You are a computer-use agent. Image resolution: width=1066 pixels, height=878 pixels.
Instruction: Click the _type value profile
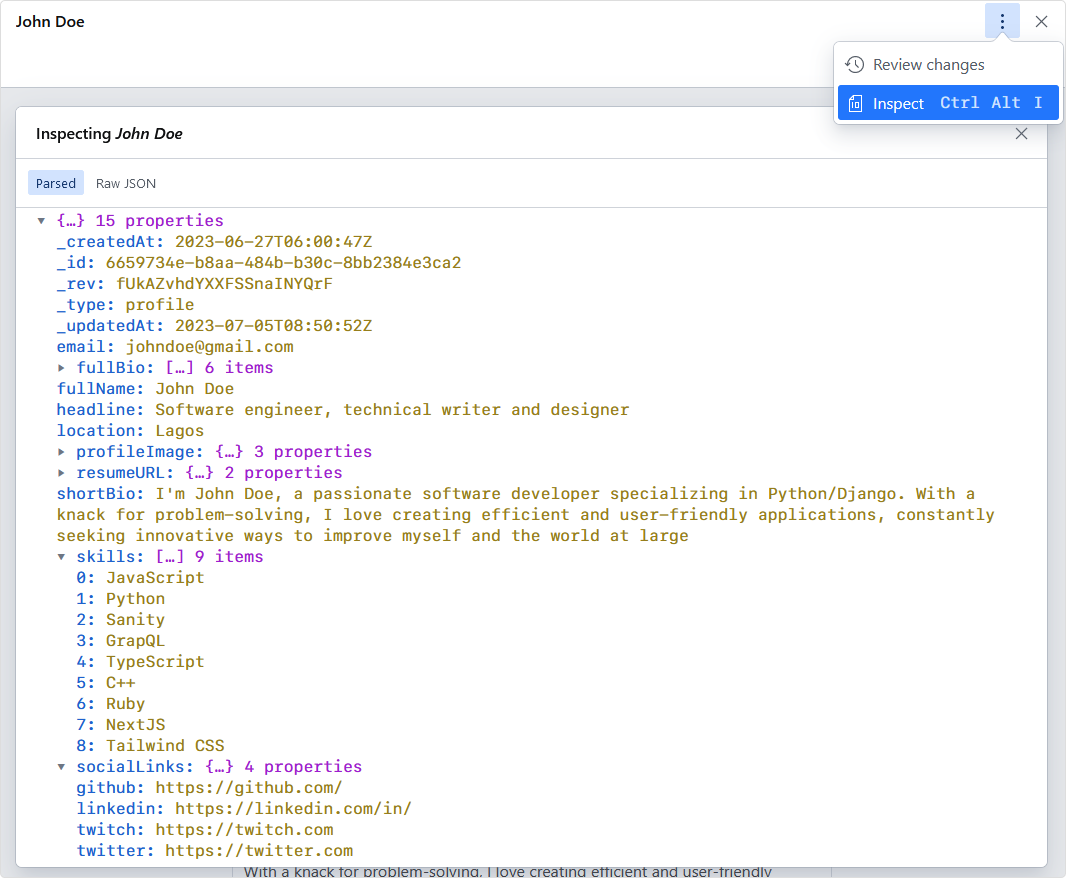pyautogui.click(x=160, y=305)
